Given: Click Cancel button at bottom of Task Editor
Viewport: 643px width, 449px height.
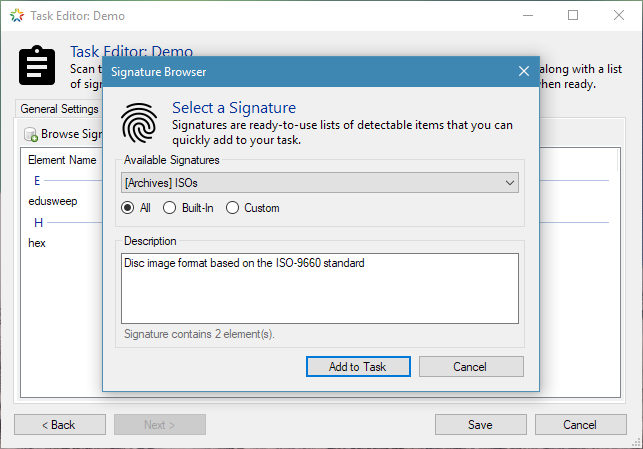Looking at the screenshot, I should 581,424.
